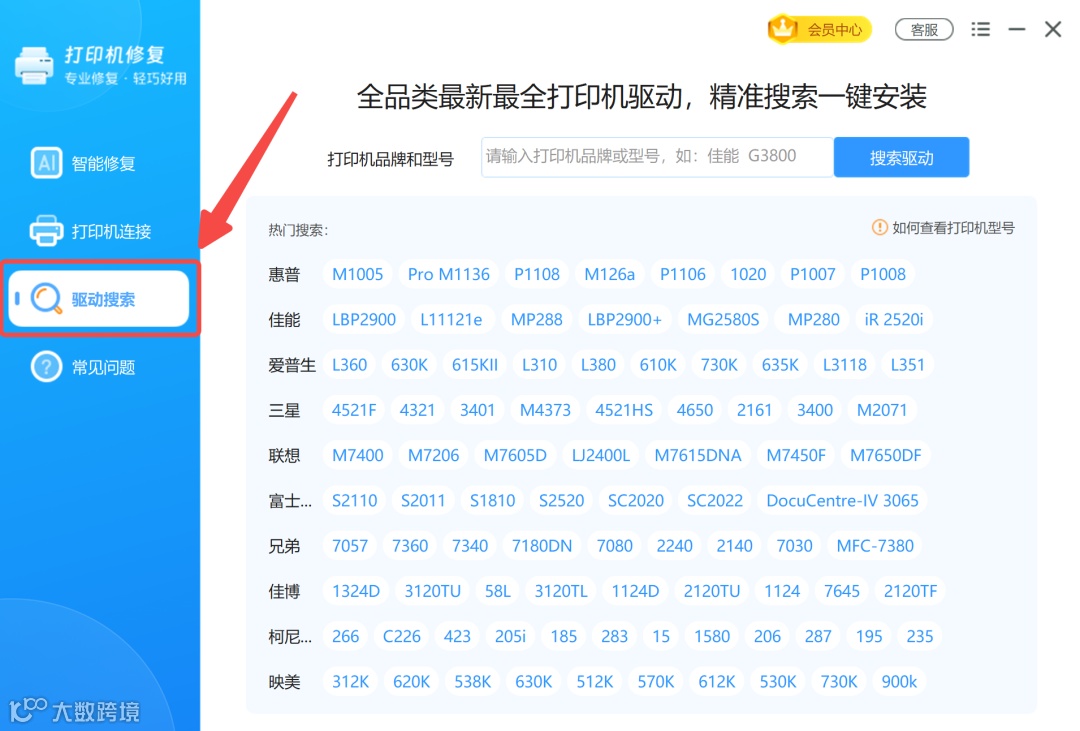Select Samsung model M2071
This screenshot has height=731, width=1080.
pos(882,411)
